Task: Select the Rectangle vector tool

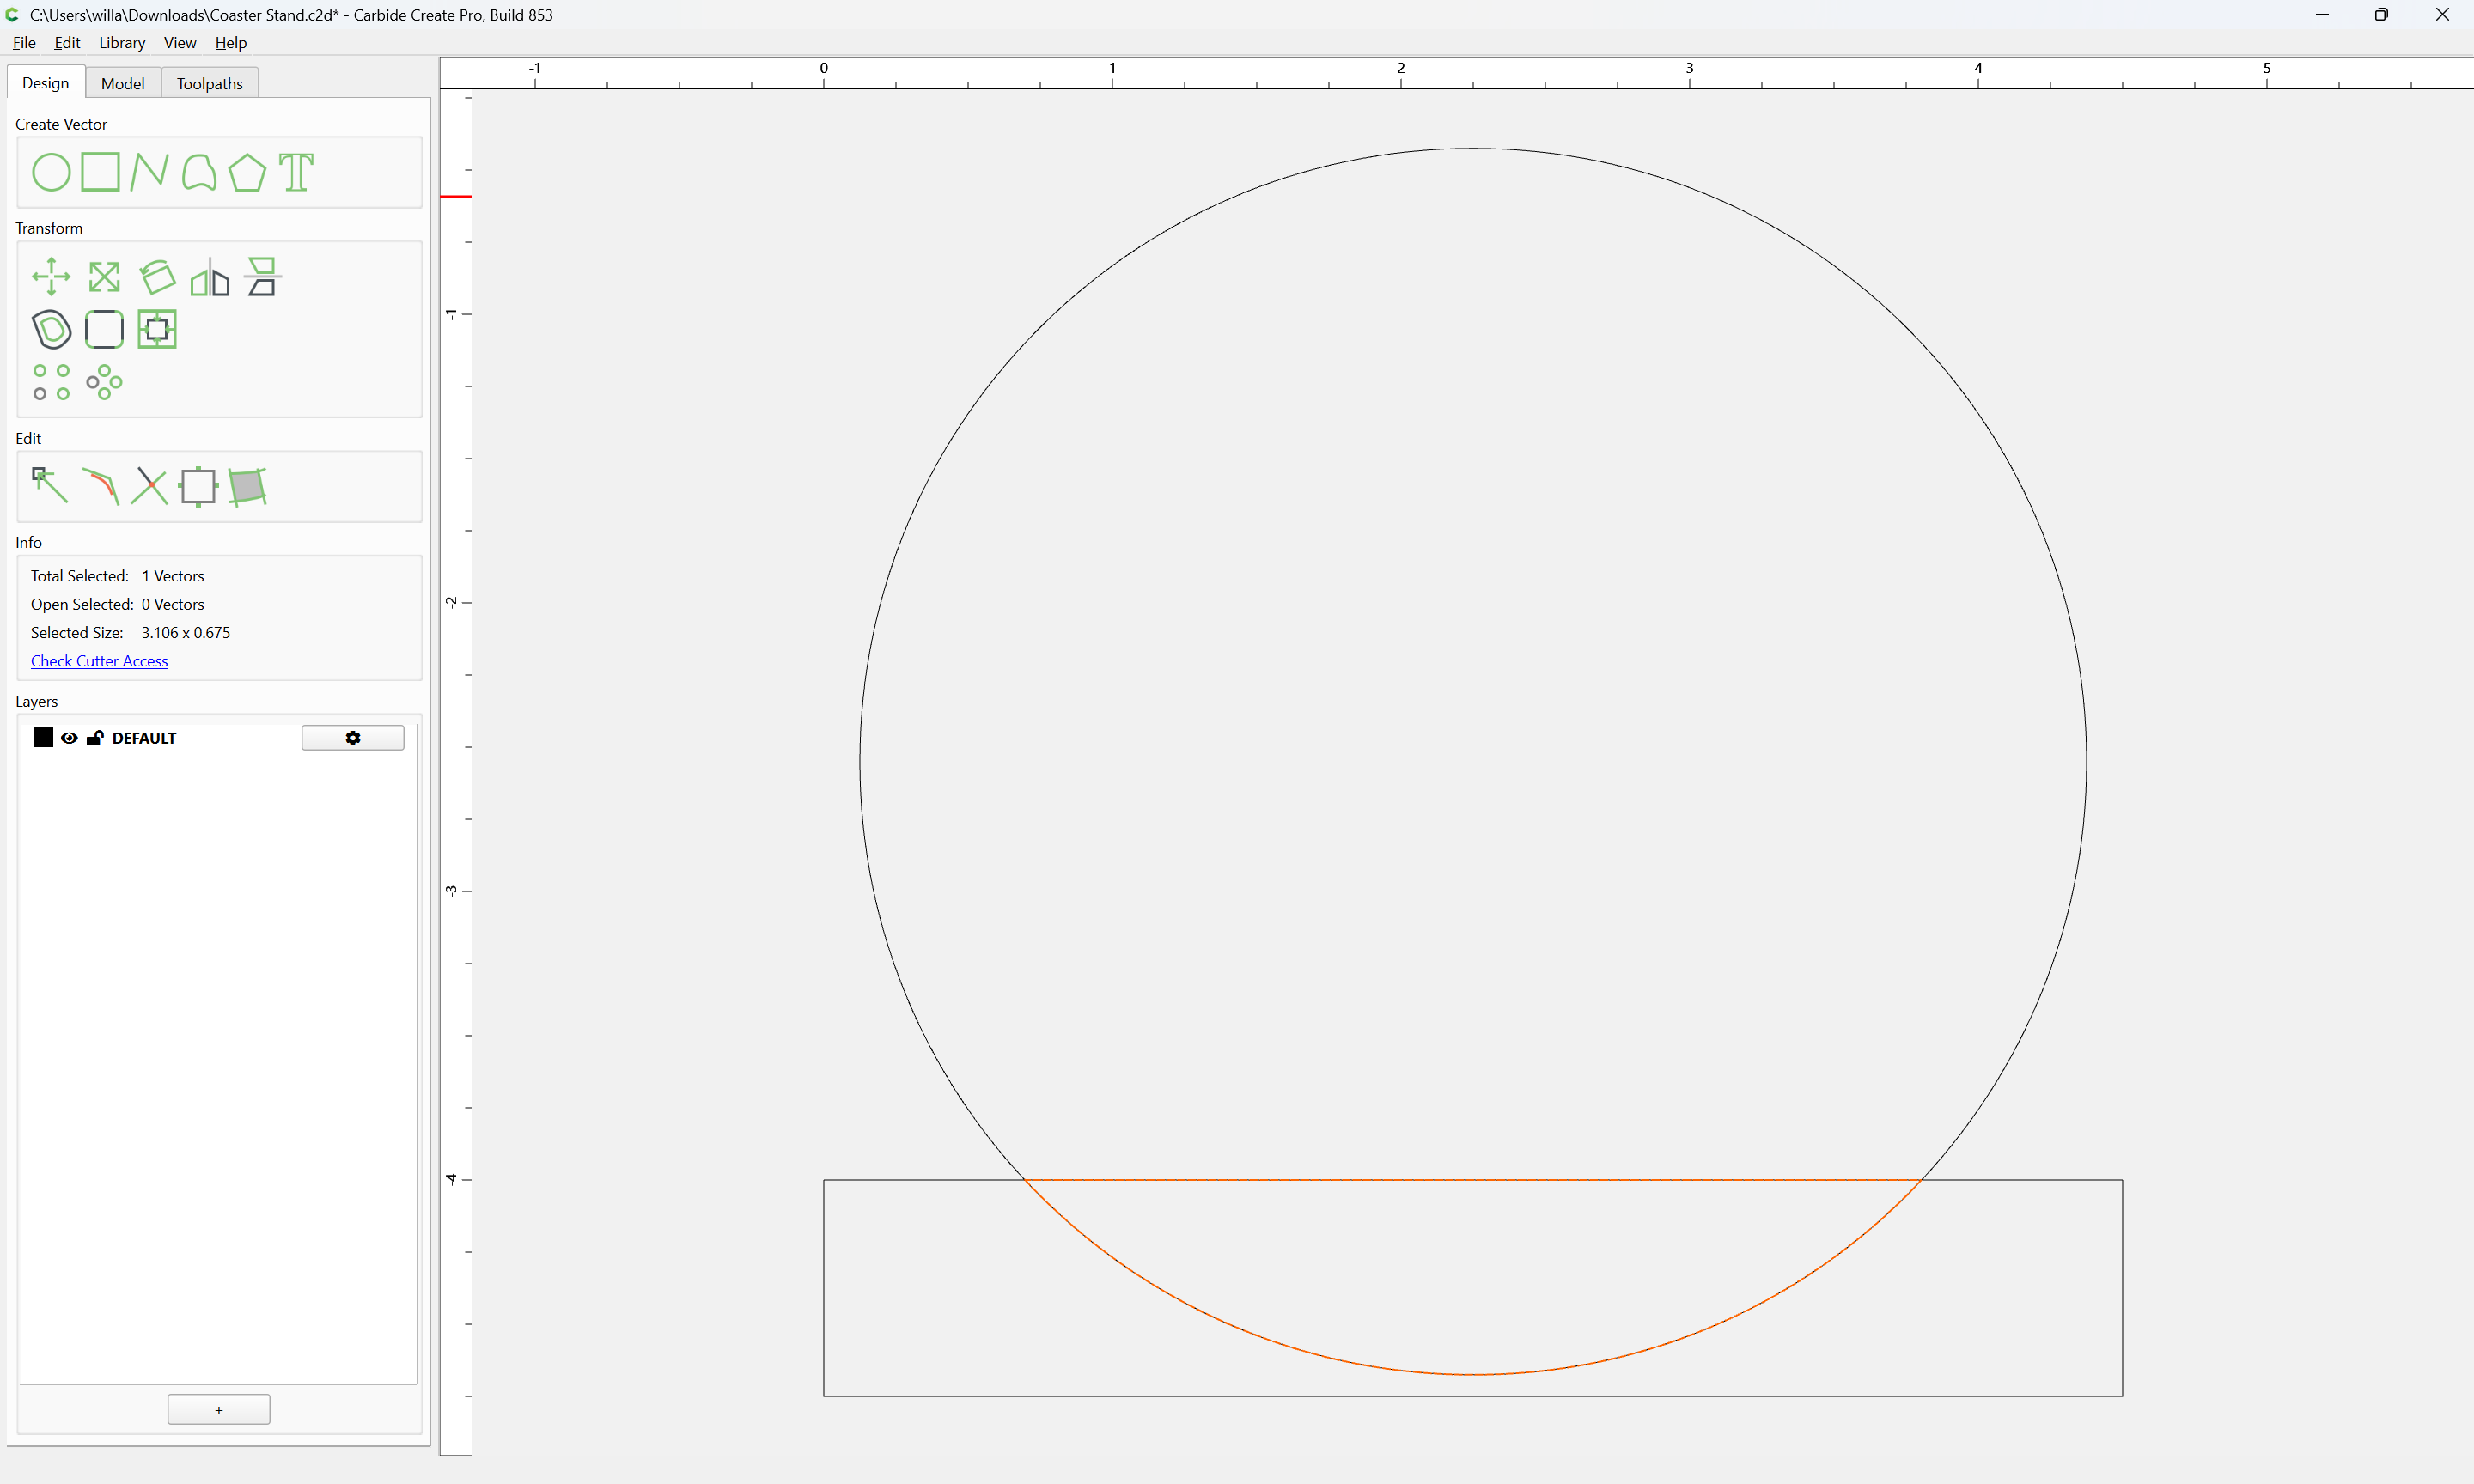Action: coord(100,172)
